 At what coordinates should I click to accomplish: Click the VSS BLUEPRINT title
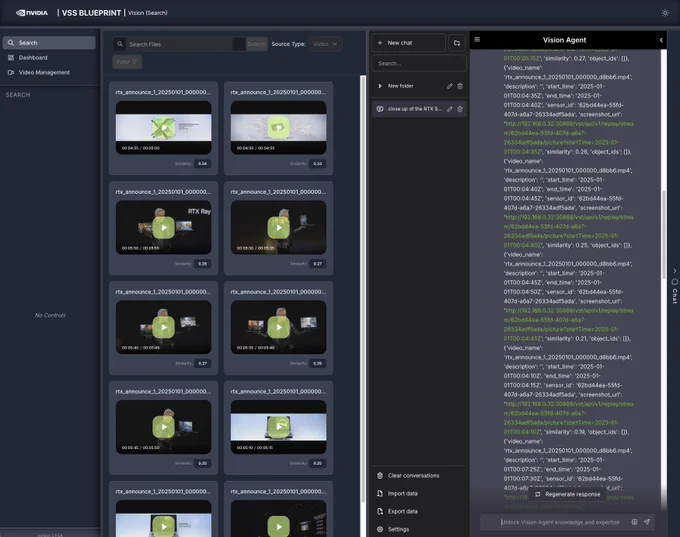click(x=91, y=13)
